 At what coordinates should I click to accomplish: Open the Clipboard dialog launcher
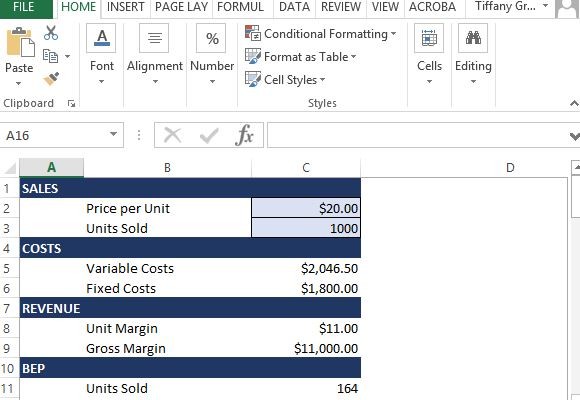(x=71, y=104)
